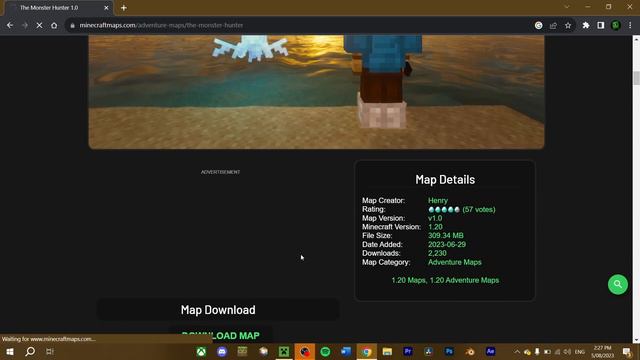
Task: Click the map screenshot image
Action: tap(316, 92)
